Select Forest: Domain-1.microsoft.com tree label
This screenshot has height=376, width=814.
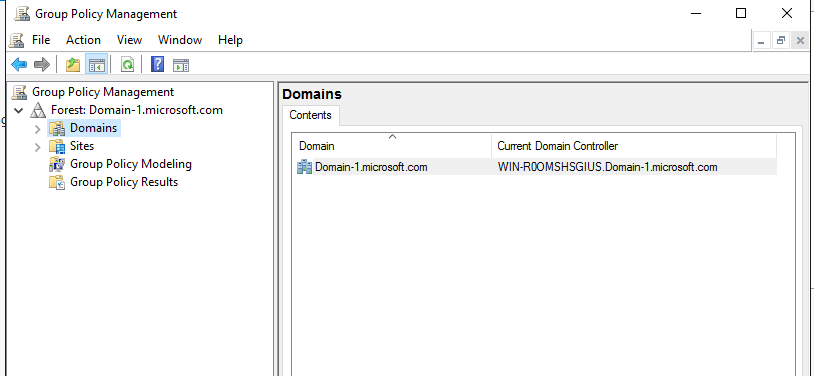tap(137, 110)
